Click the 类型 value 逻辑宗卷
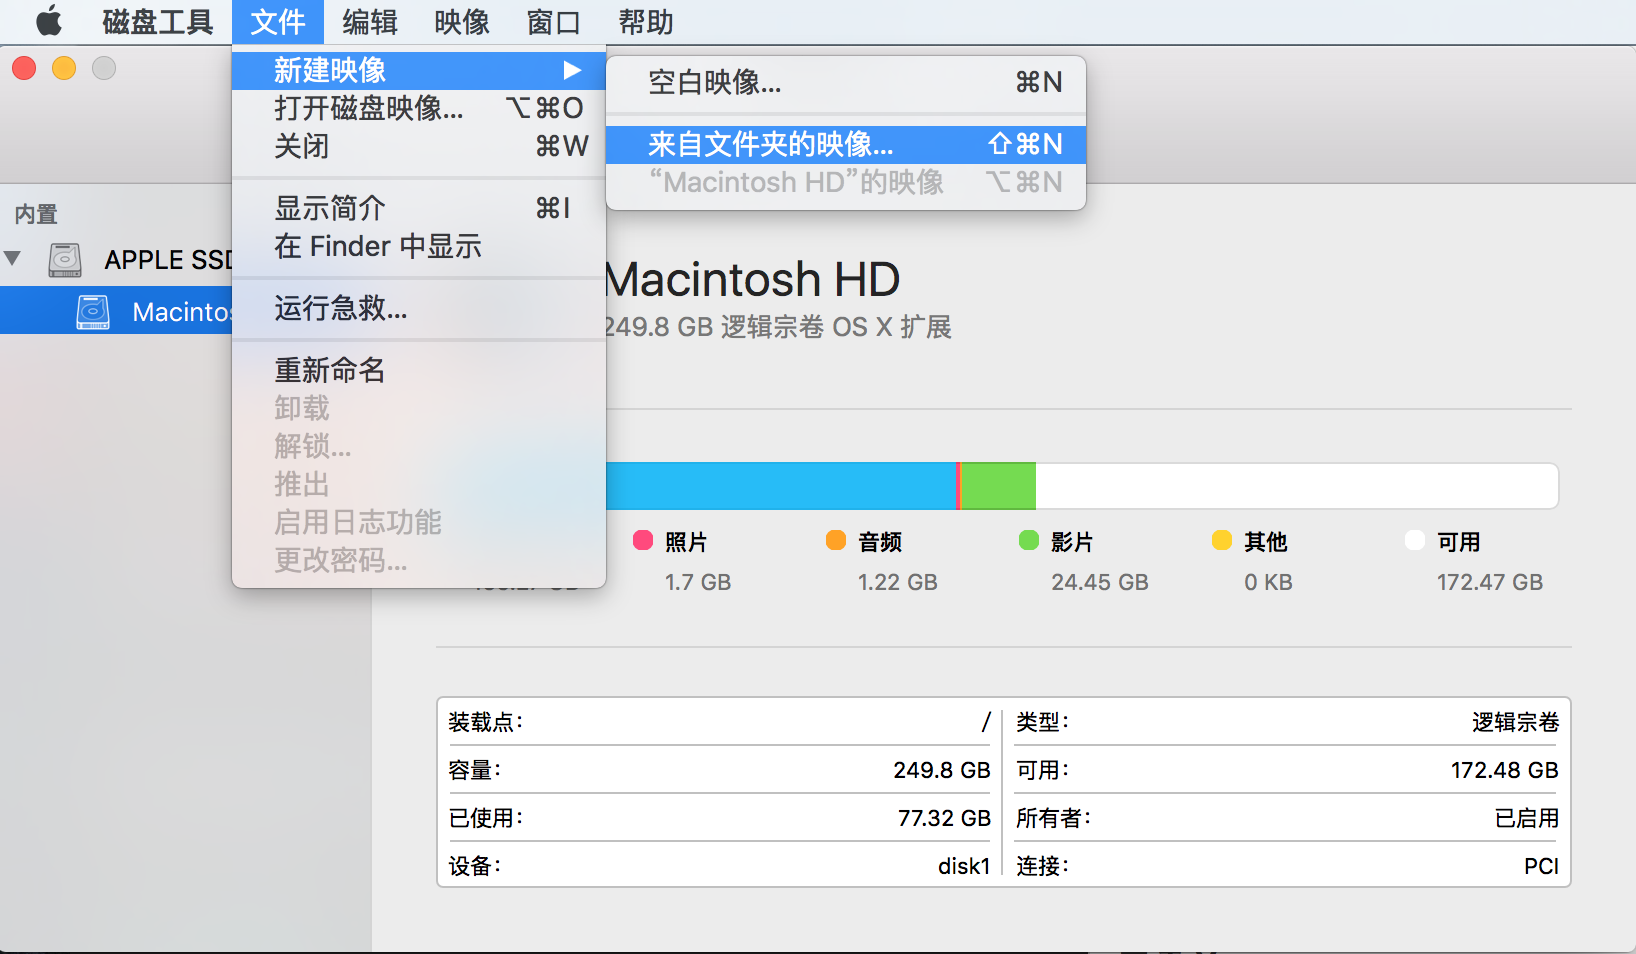The image size is (1636, 954). pos(1515,722)
